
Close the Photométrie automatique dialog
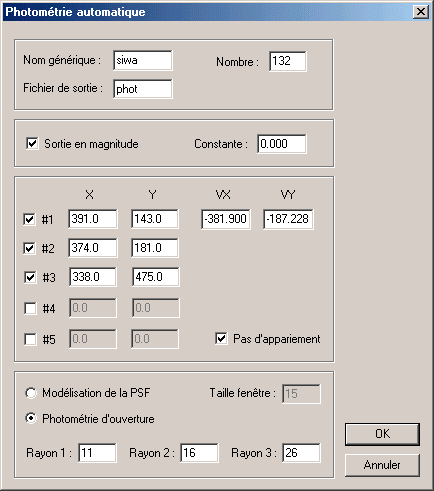pyautogui.click(x=421, y=12)
